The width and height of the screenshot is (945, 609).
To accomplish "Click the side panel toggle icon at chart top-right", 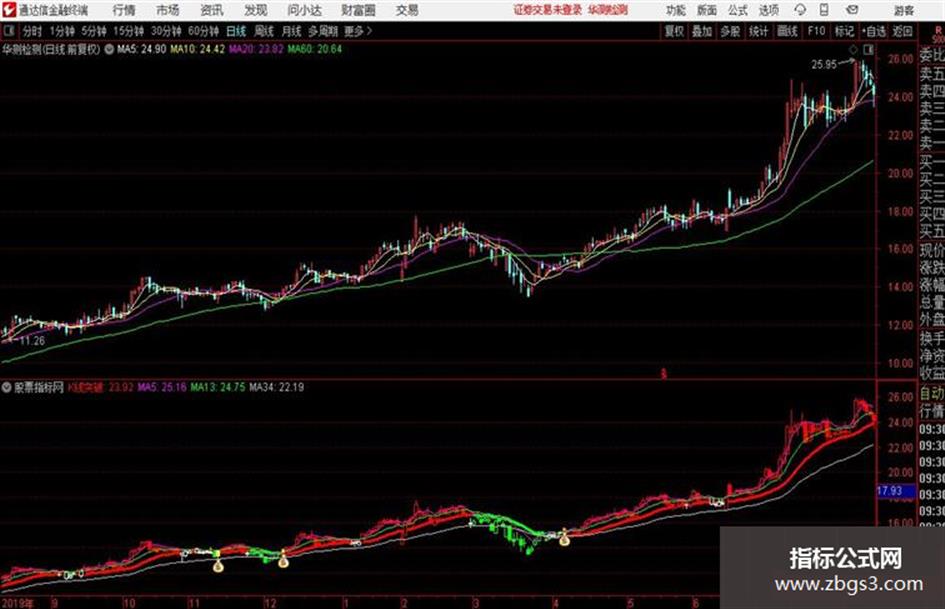I will point(868,49).
